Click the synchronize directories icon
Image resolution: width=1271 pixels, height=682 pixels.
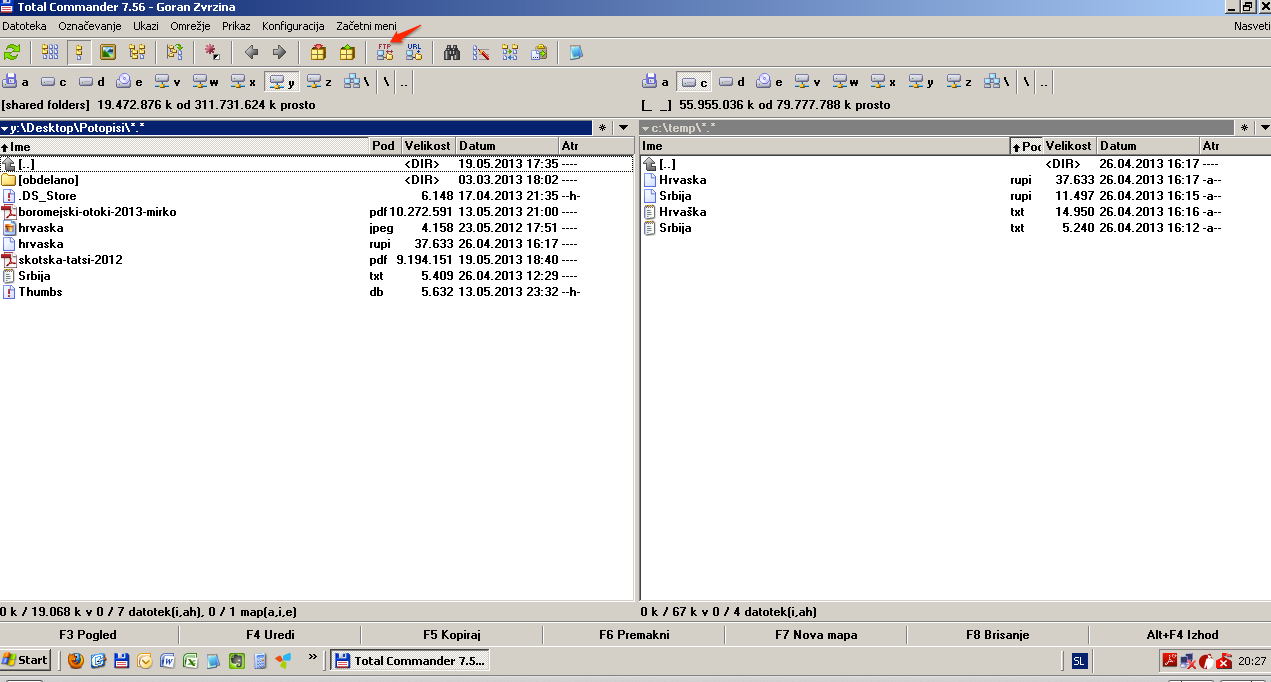[510, 52]
